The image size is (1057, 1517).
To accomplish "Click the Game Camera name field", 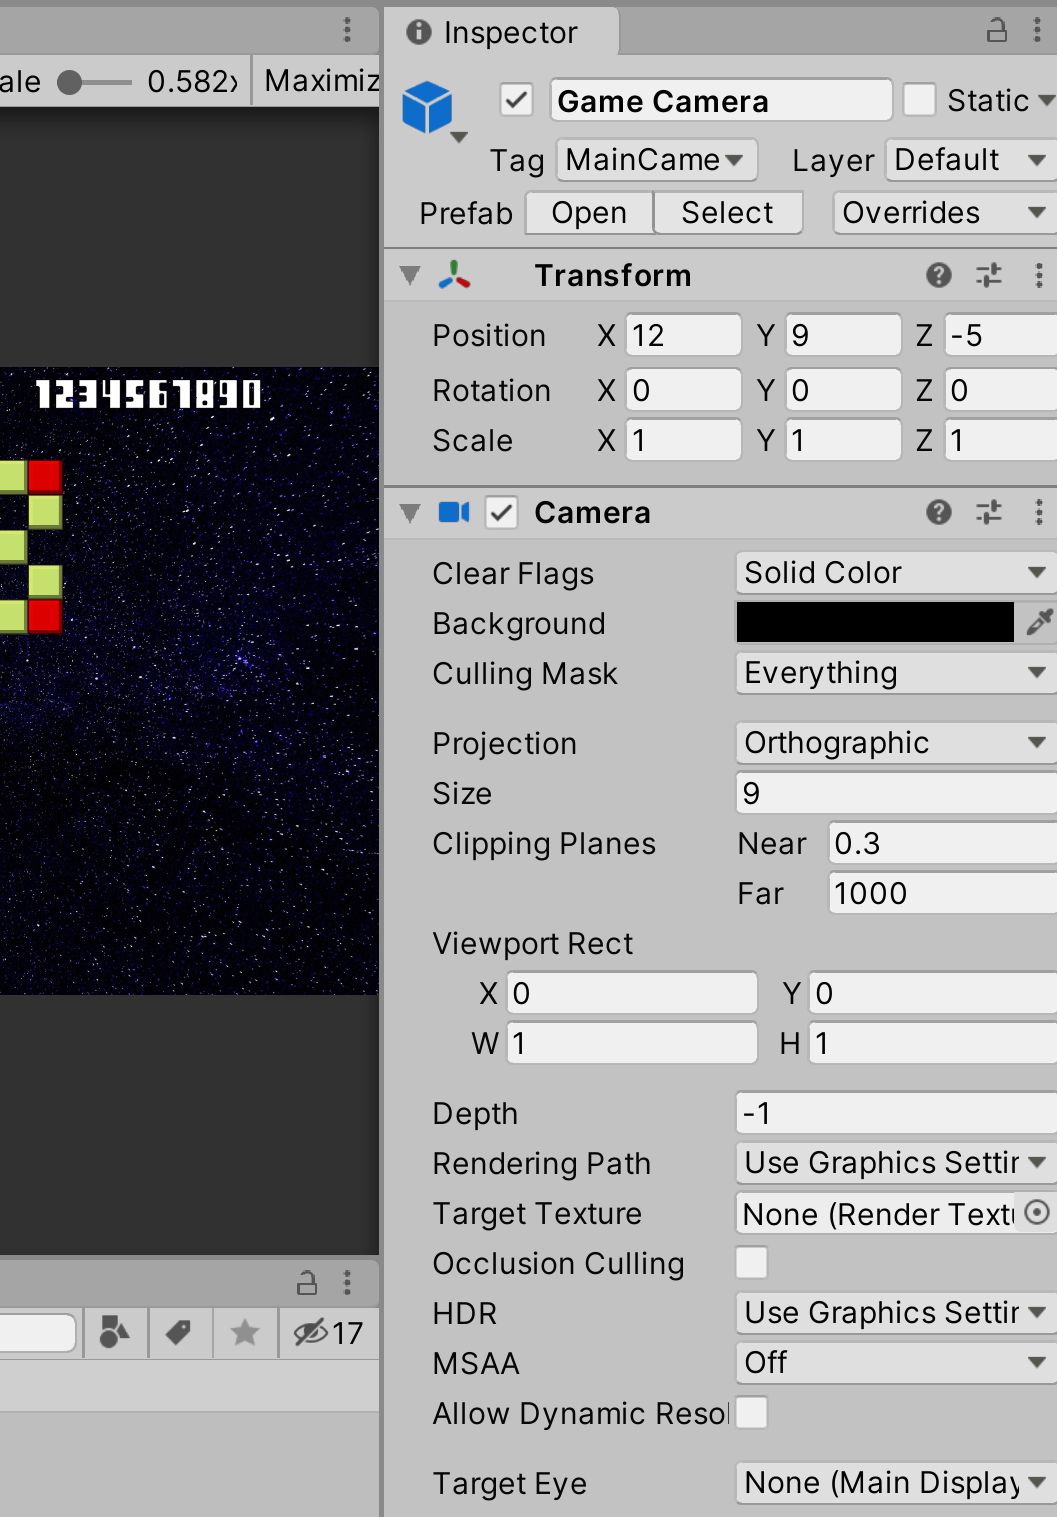I will 720,100.
